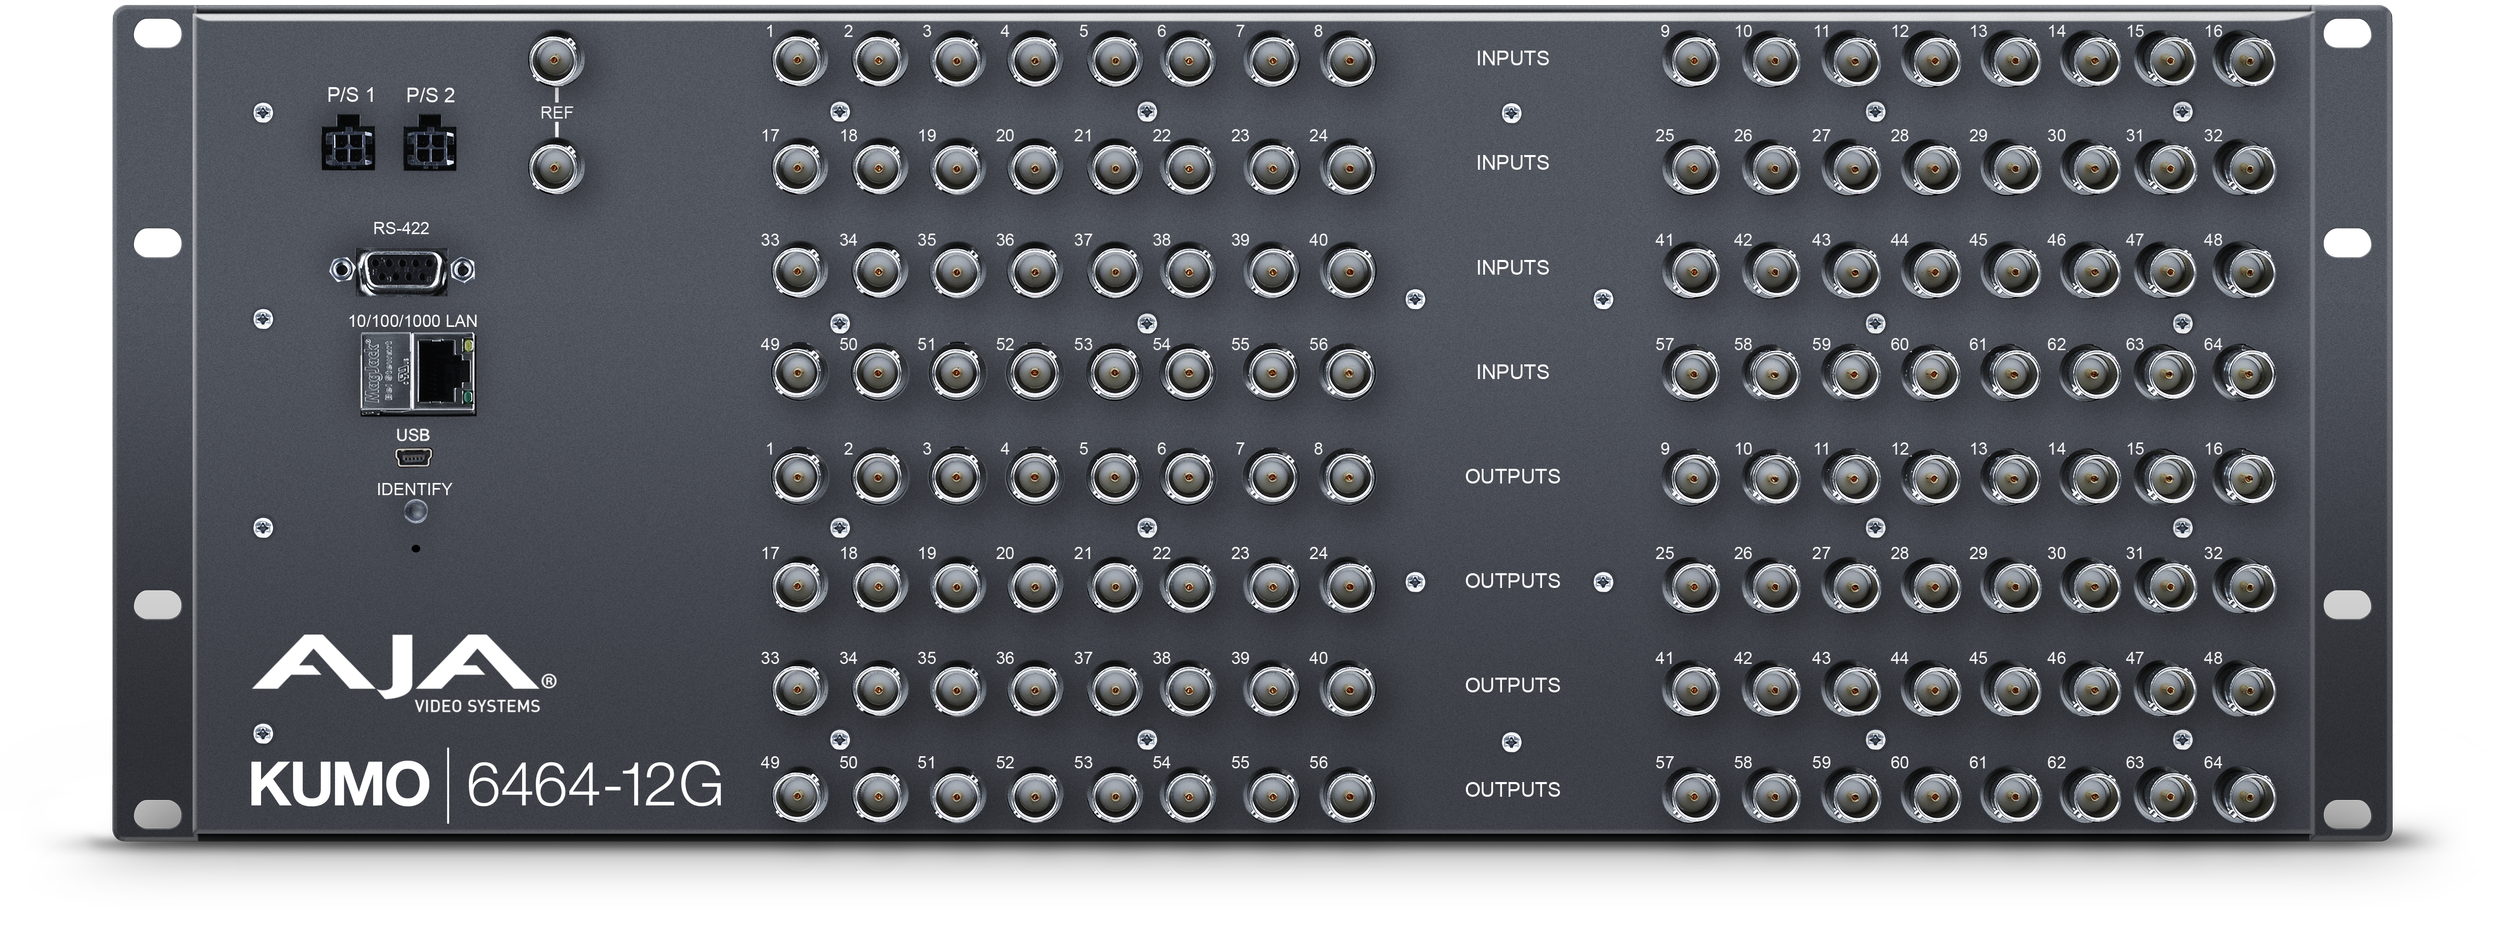Viewport: 2500px width, 930px height.
Task: Select input BNC connector 40
Action: pos(1347,270)
